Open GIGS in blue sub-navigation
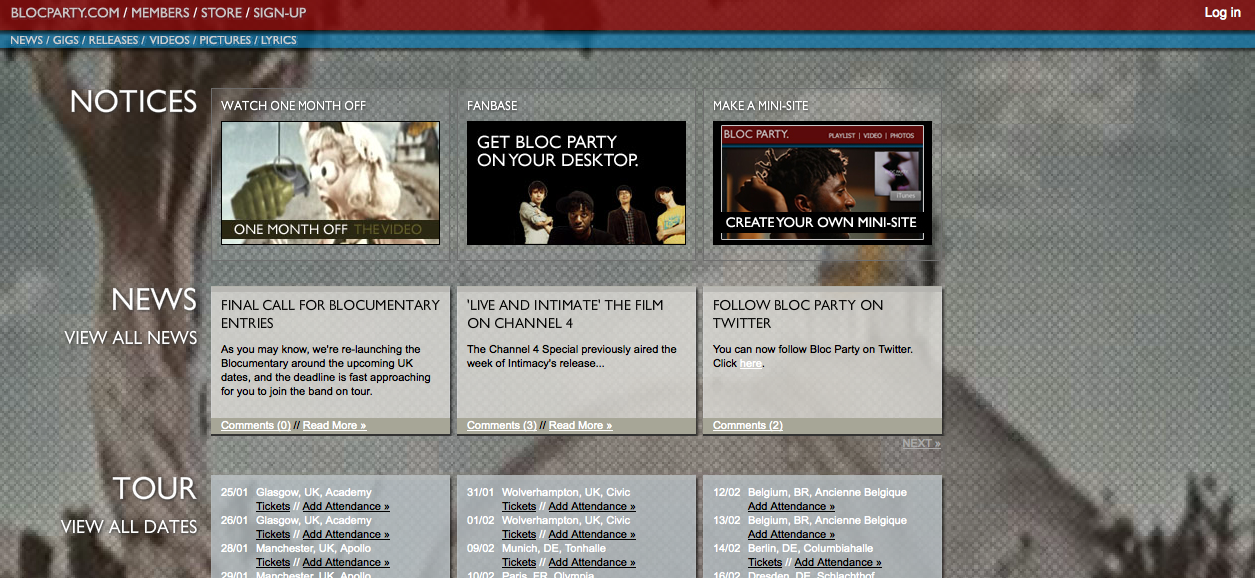This screenshot has height=578, width=1255. tap(66, 40)
